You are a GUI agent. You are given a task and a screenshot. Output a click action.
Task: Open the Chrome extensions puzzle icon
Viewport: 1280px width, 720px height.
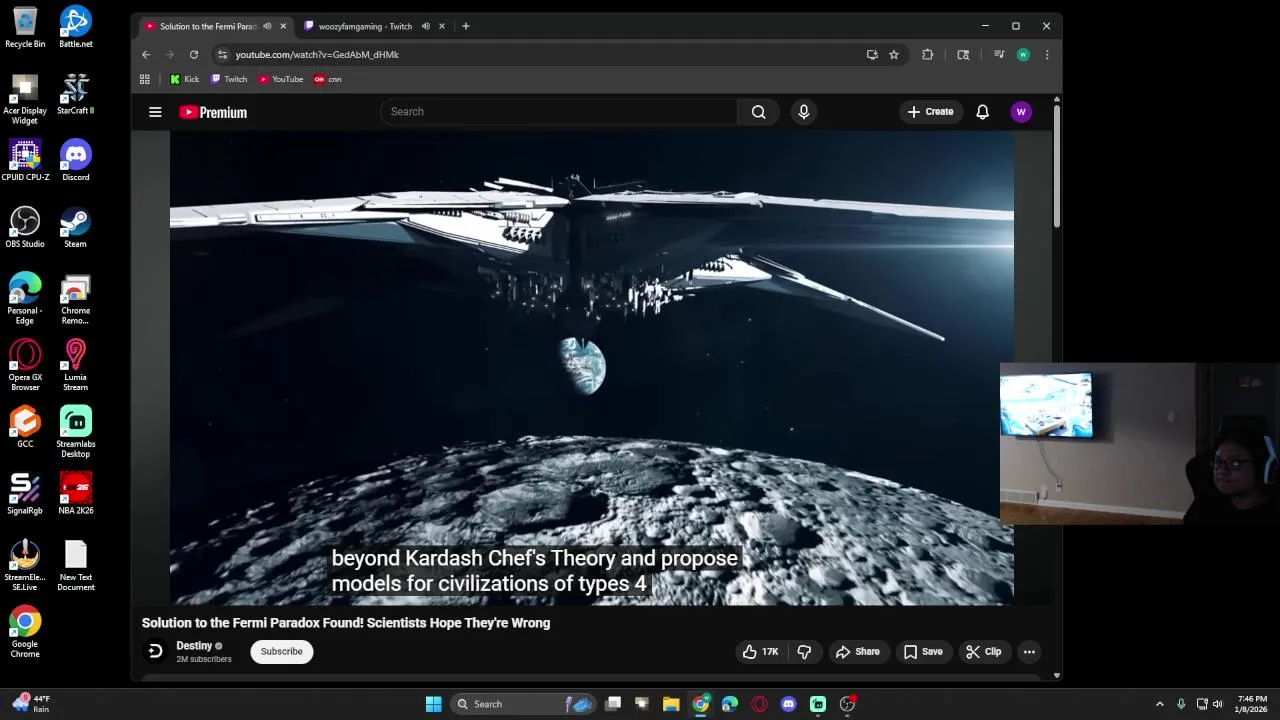pos(927,55)
